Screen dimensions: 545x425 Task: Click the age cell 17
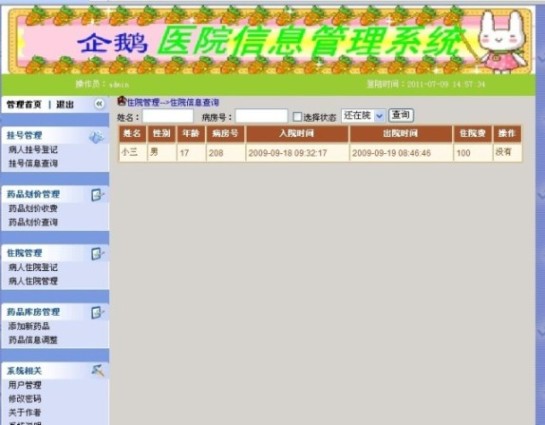coord(191,152)
